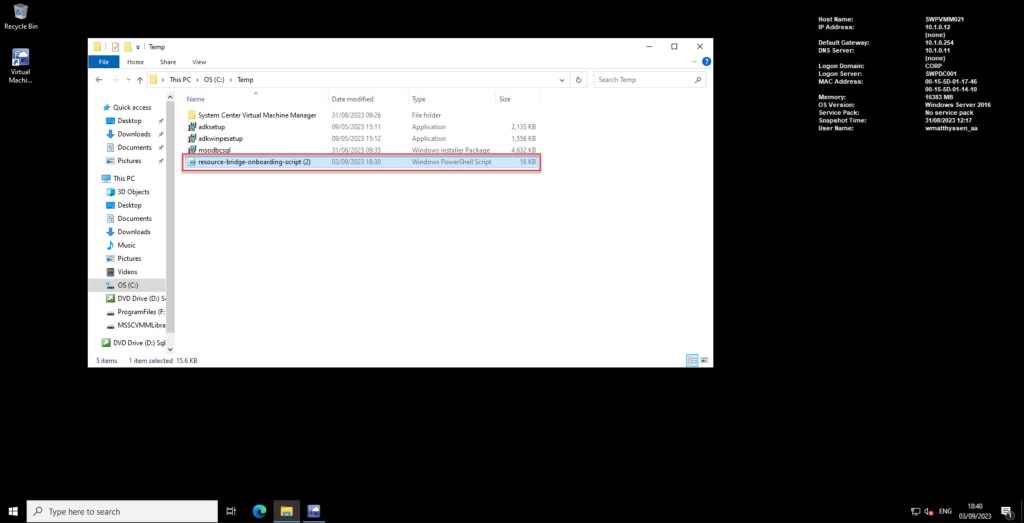
Task: Expand the ribbon using the chevron
Action: 693,62
